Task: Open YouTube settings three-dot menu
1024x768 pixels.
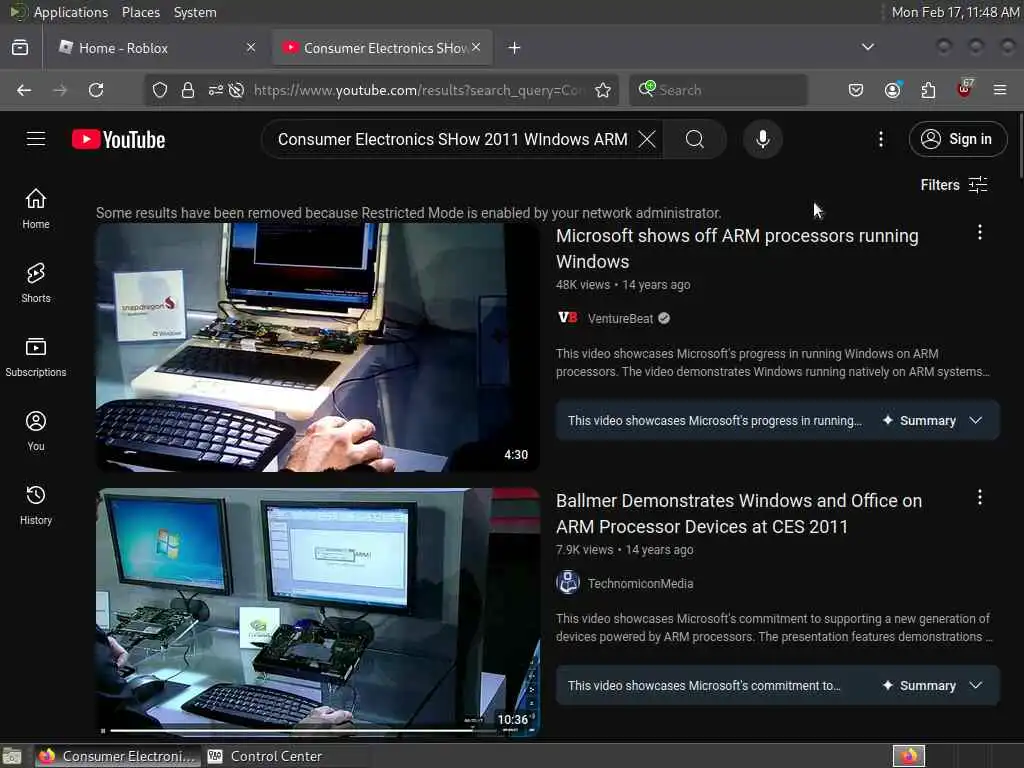Action: (x=880, y=139)
